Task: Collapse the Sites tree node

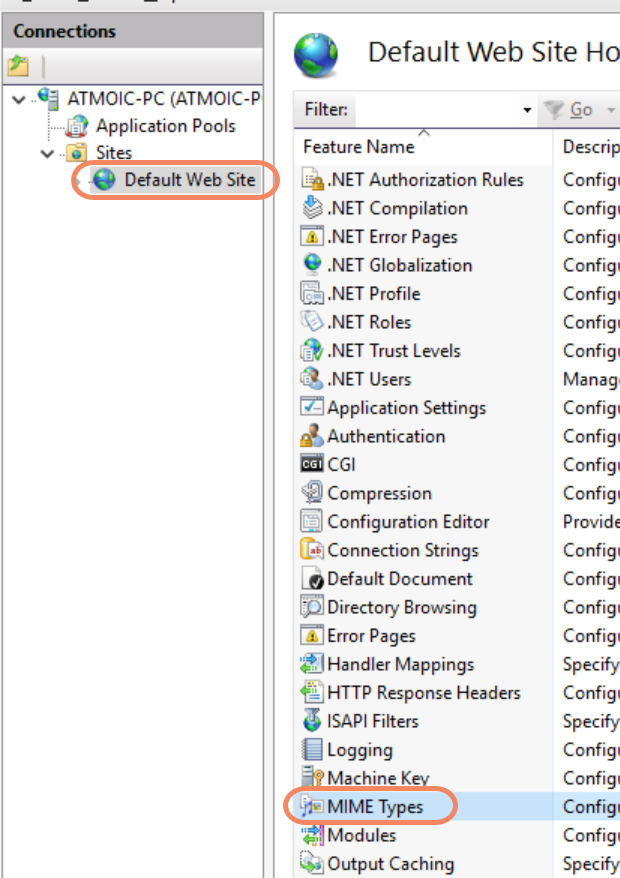Action: [x=47, y=154]
